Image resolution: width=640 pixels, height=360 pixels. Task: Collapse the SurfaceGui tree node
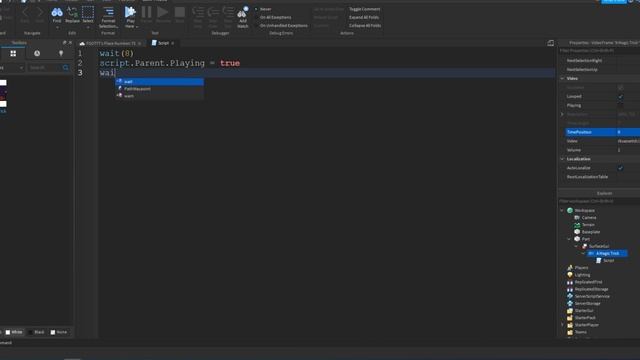[576, 246]
